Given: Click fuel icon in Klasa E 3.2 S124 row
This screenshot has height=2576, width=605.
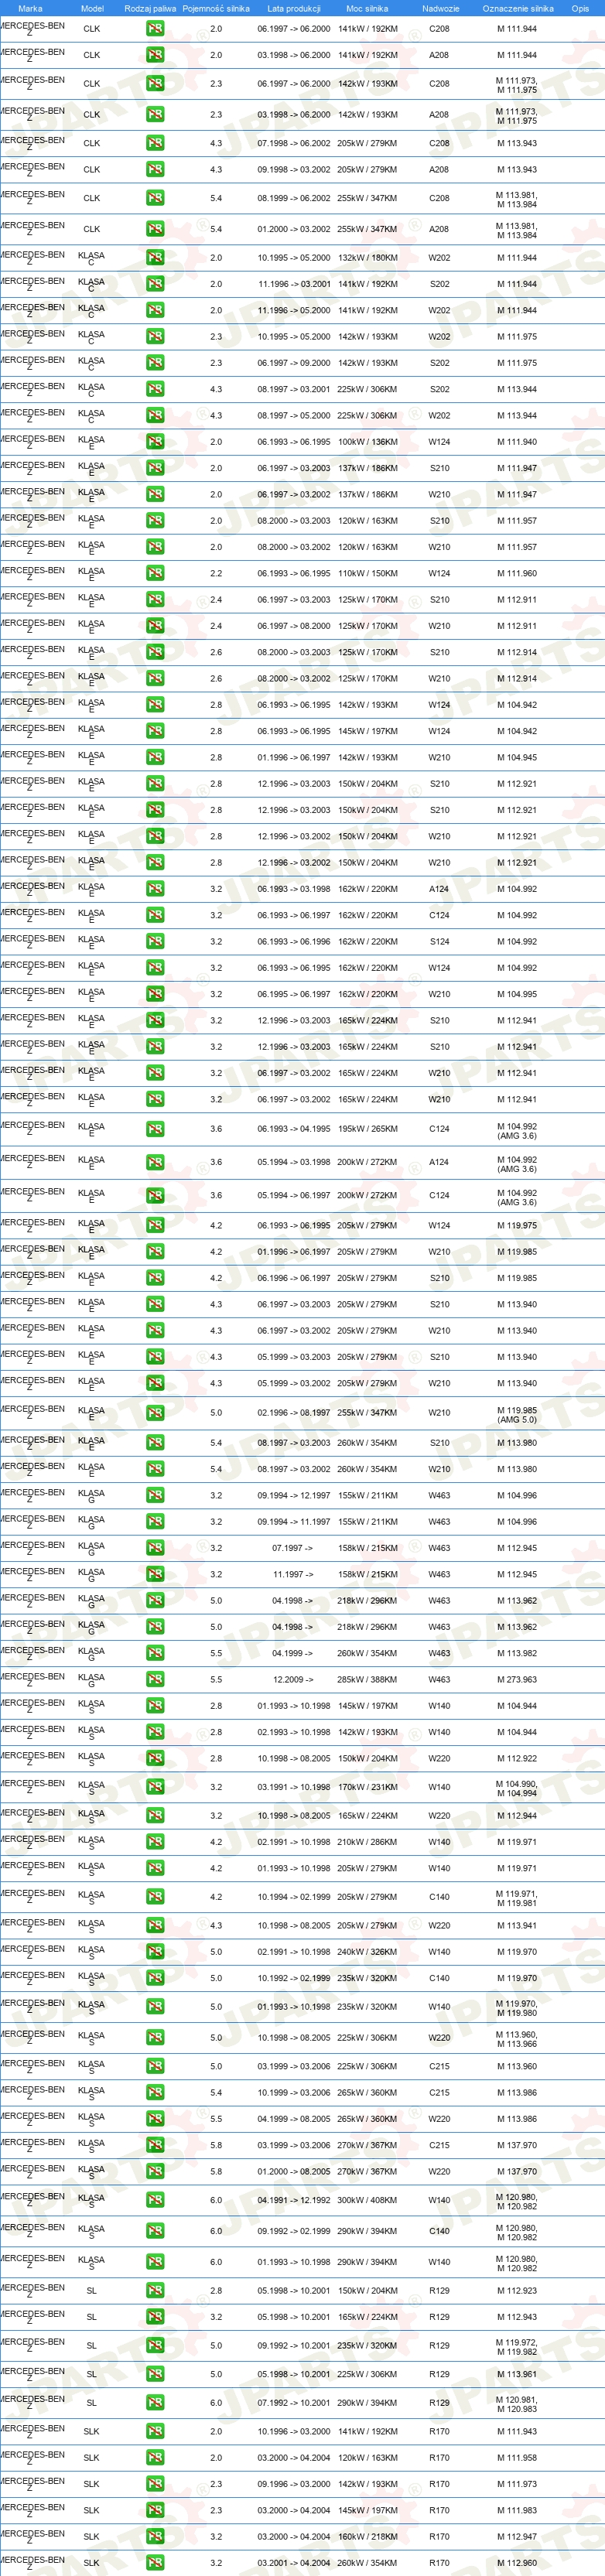Looking at the screenshot, I should click(x=155, y=942).
